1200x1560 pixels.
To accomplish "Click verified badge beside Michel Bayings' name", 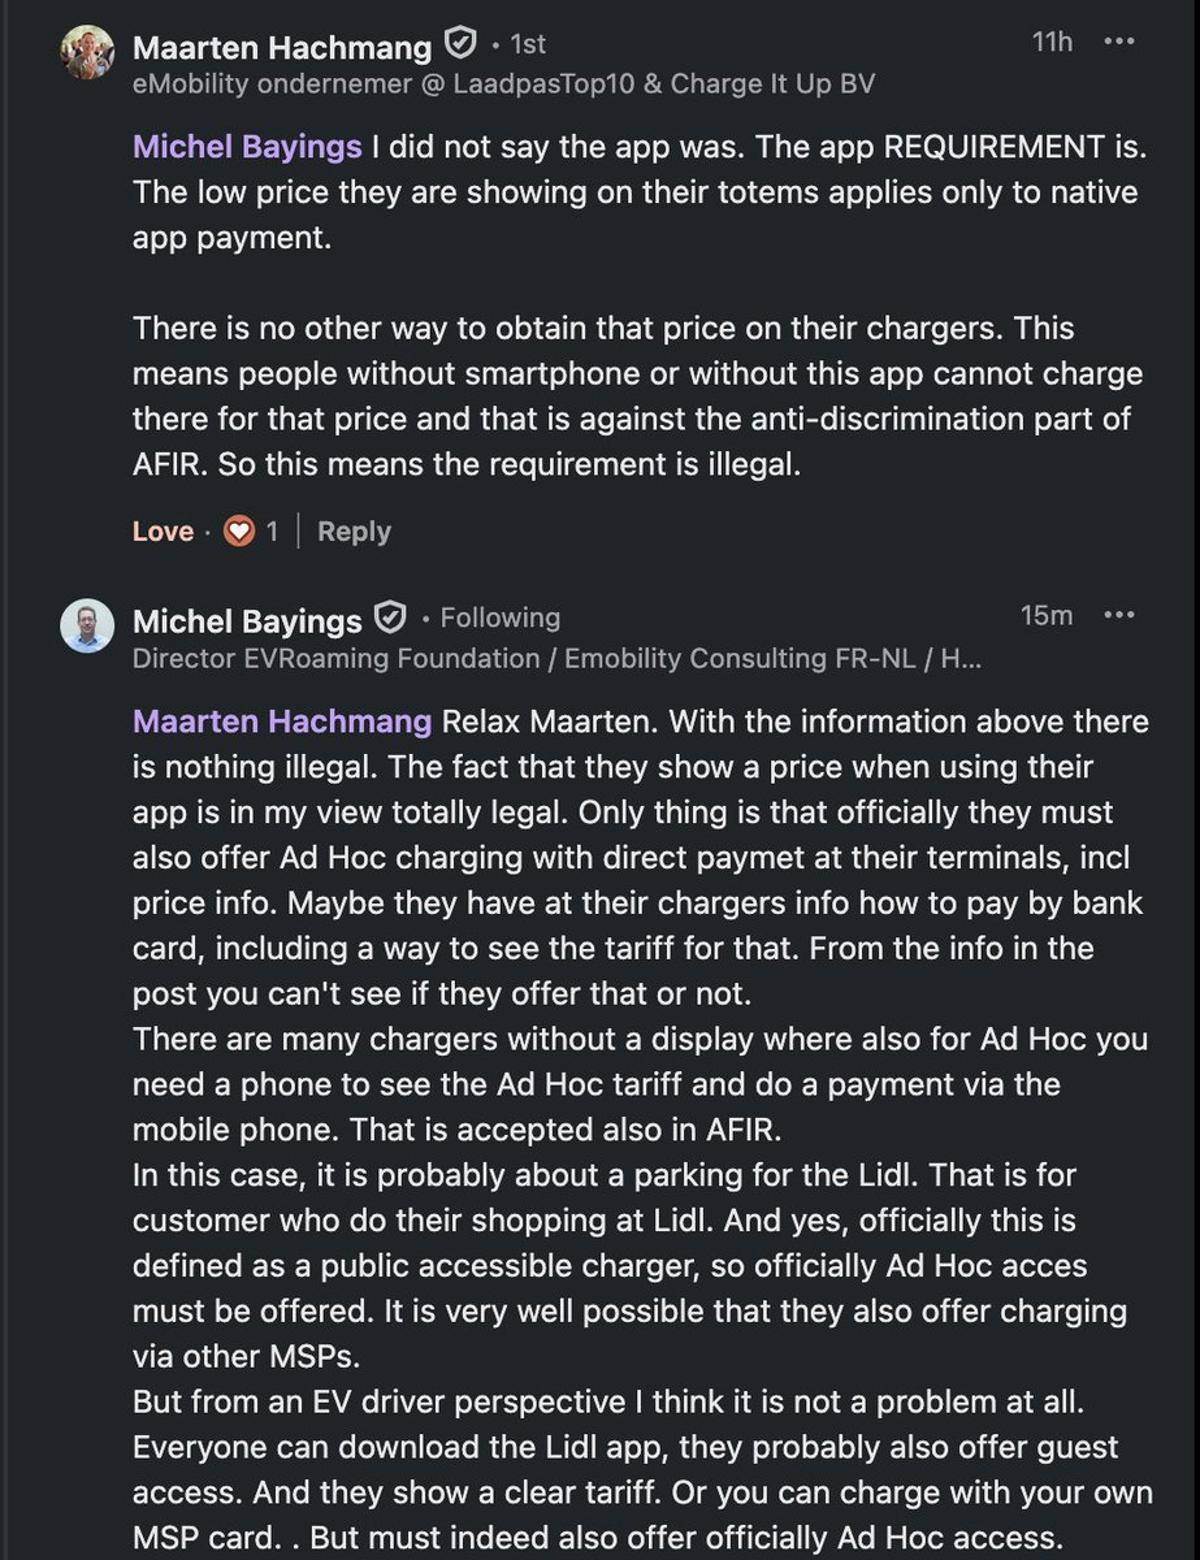I will pos(390,618).
